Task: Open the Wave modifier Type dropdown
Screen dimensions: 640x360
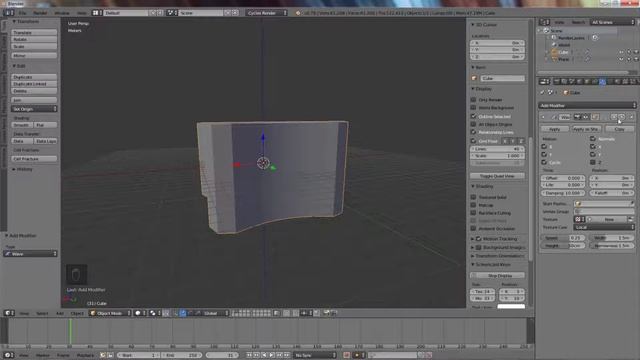Action: 30,253
